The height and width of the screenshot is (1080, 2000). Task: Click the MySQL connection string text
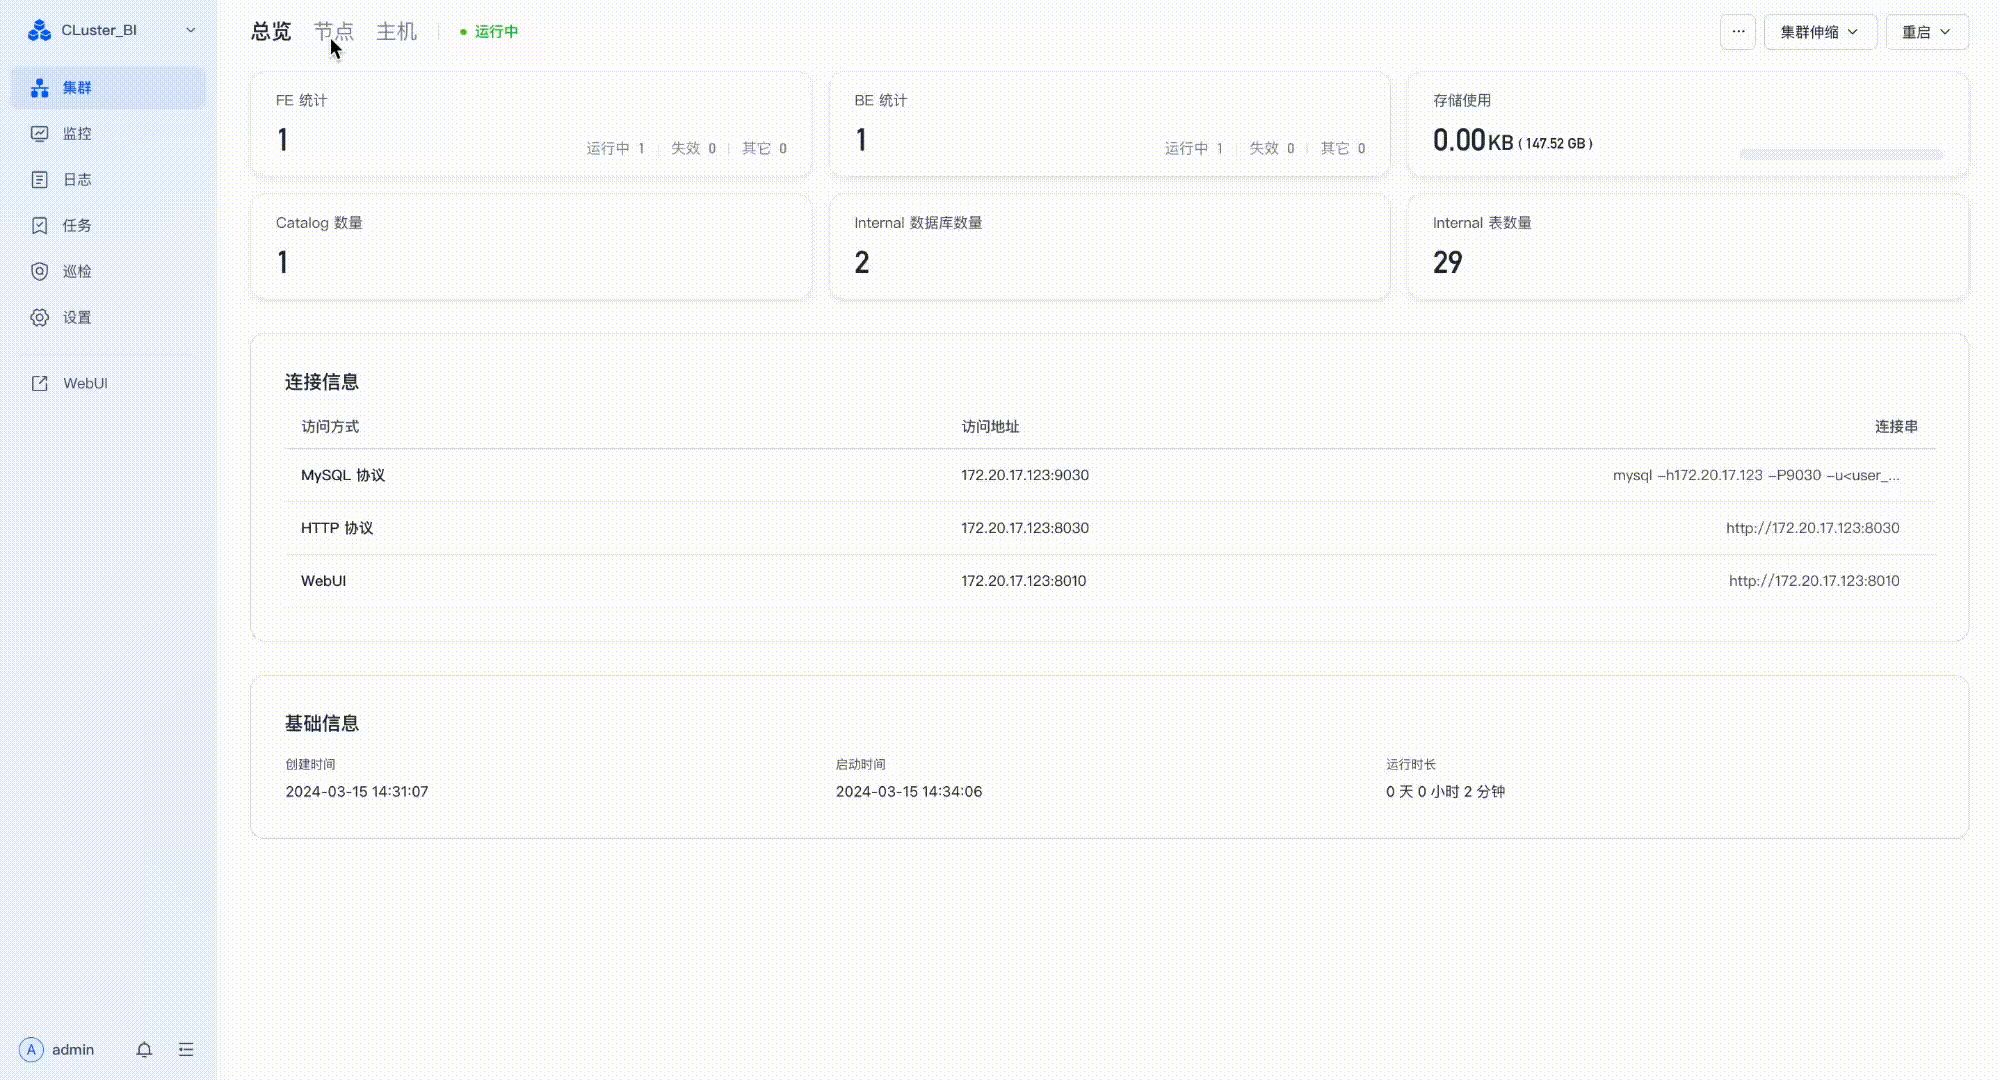[x=1755, y=476]
